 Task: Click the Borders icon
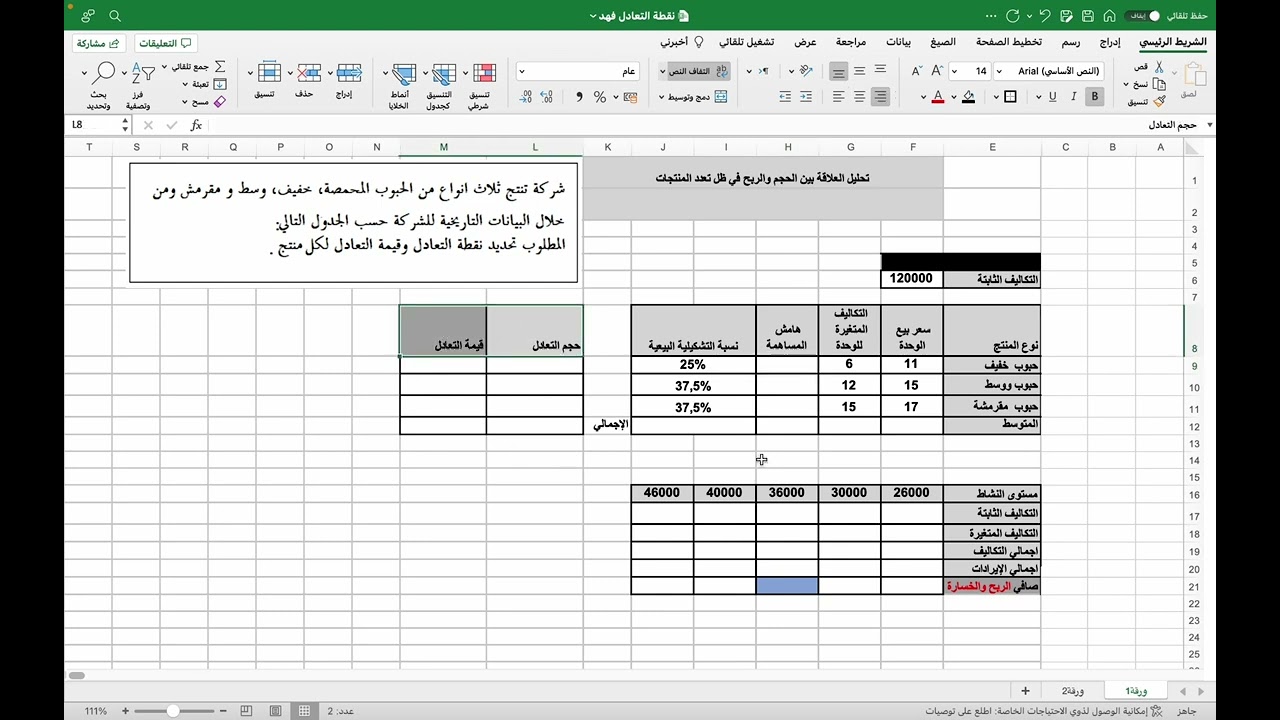point(1010,97)
